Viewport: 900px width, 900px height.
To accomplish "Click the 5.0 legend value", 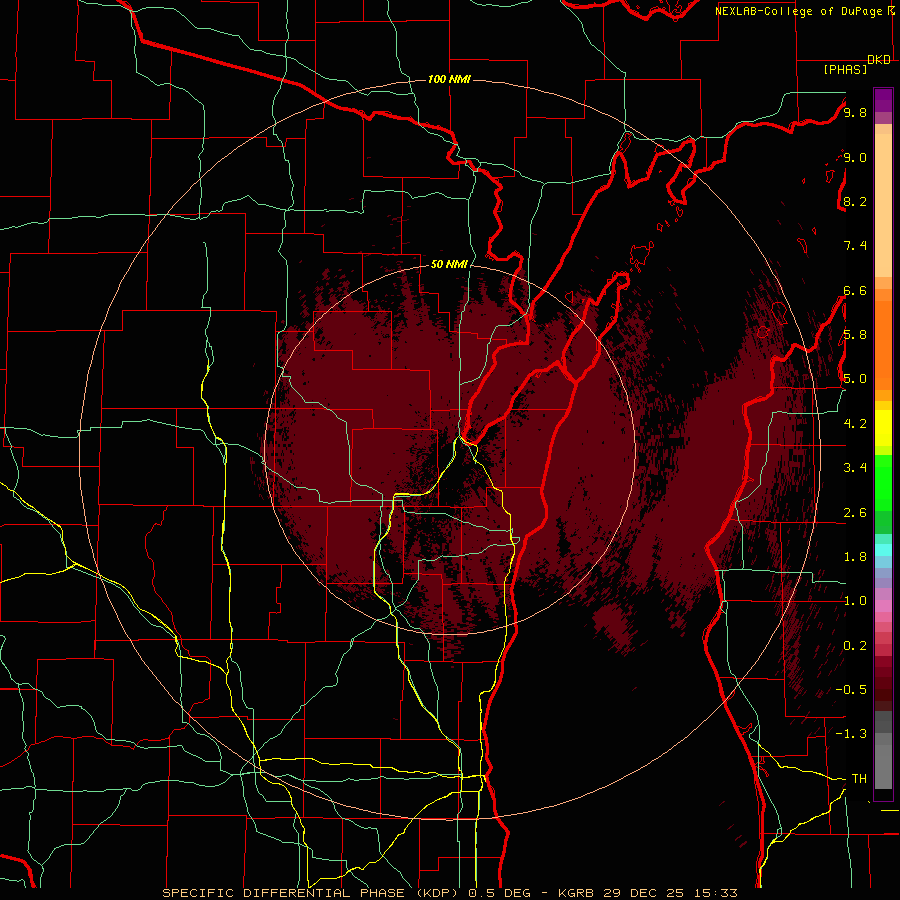I will coord(855,379).
